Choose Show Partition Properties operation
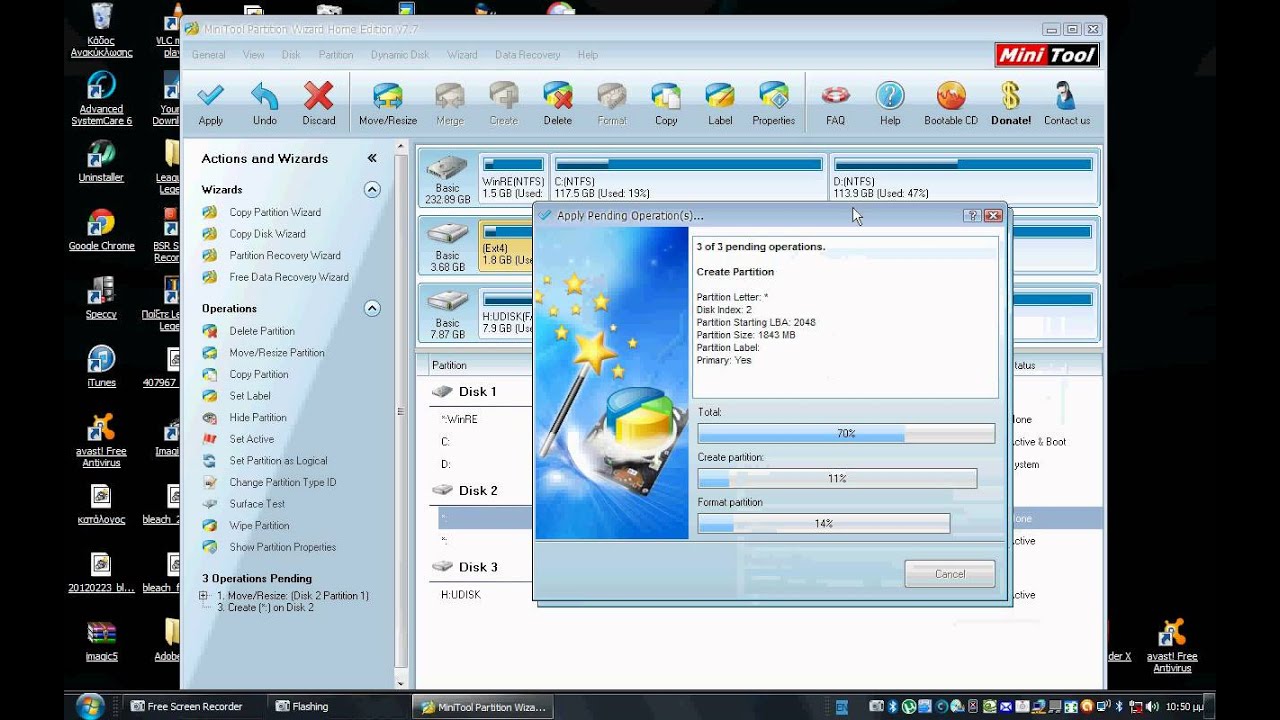 [283, 547]
